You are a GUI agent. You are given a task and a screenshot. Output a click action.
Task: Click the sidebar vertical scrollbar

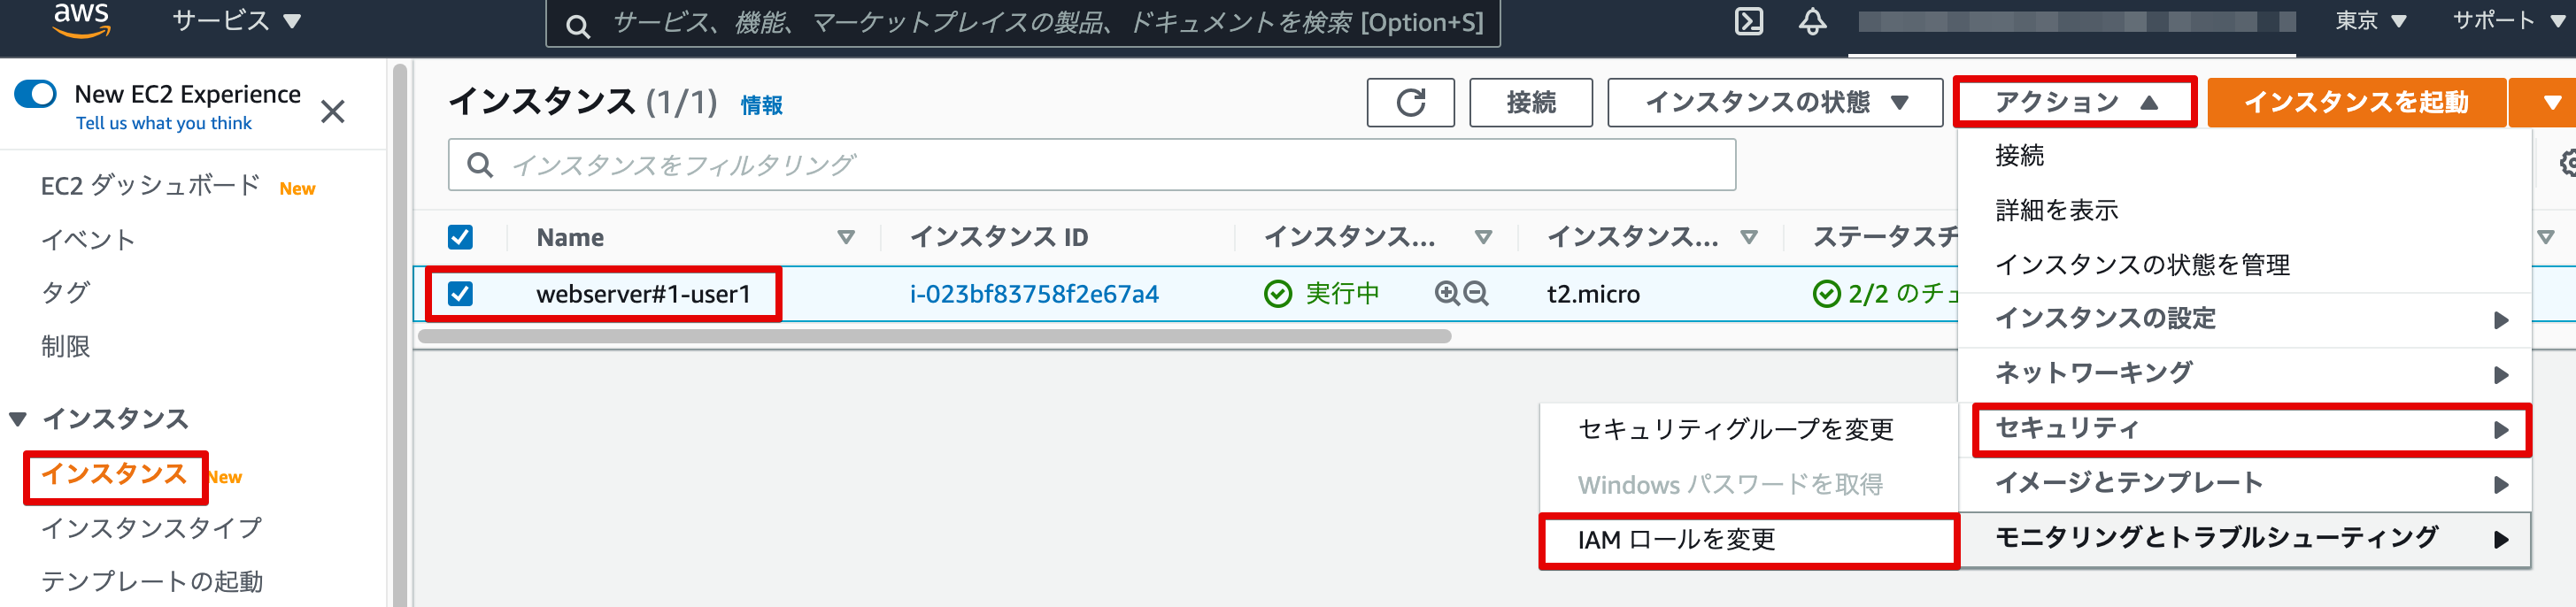[400, 334]
